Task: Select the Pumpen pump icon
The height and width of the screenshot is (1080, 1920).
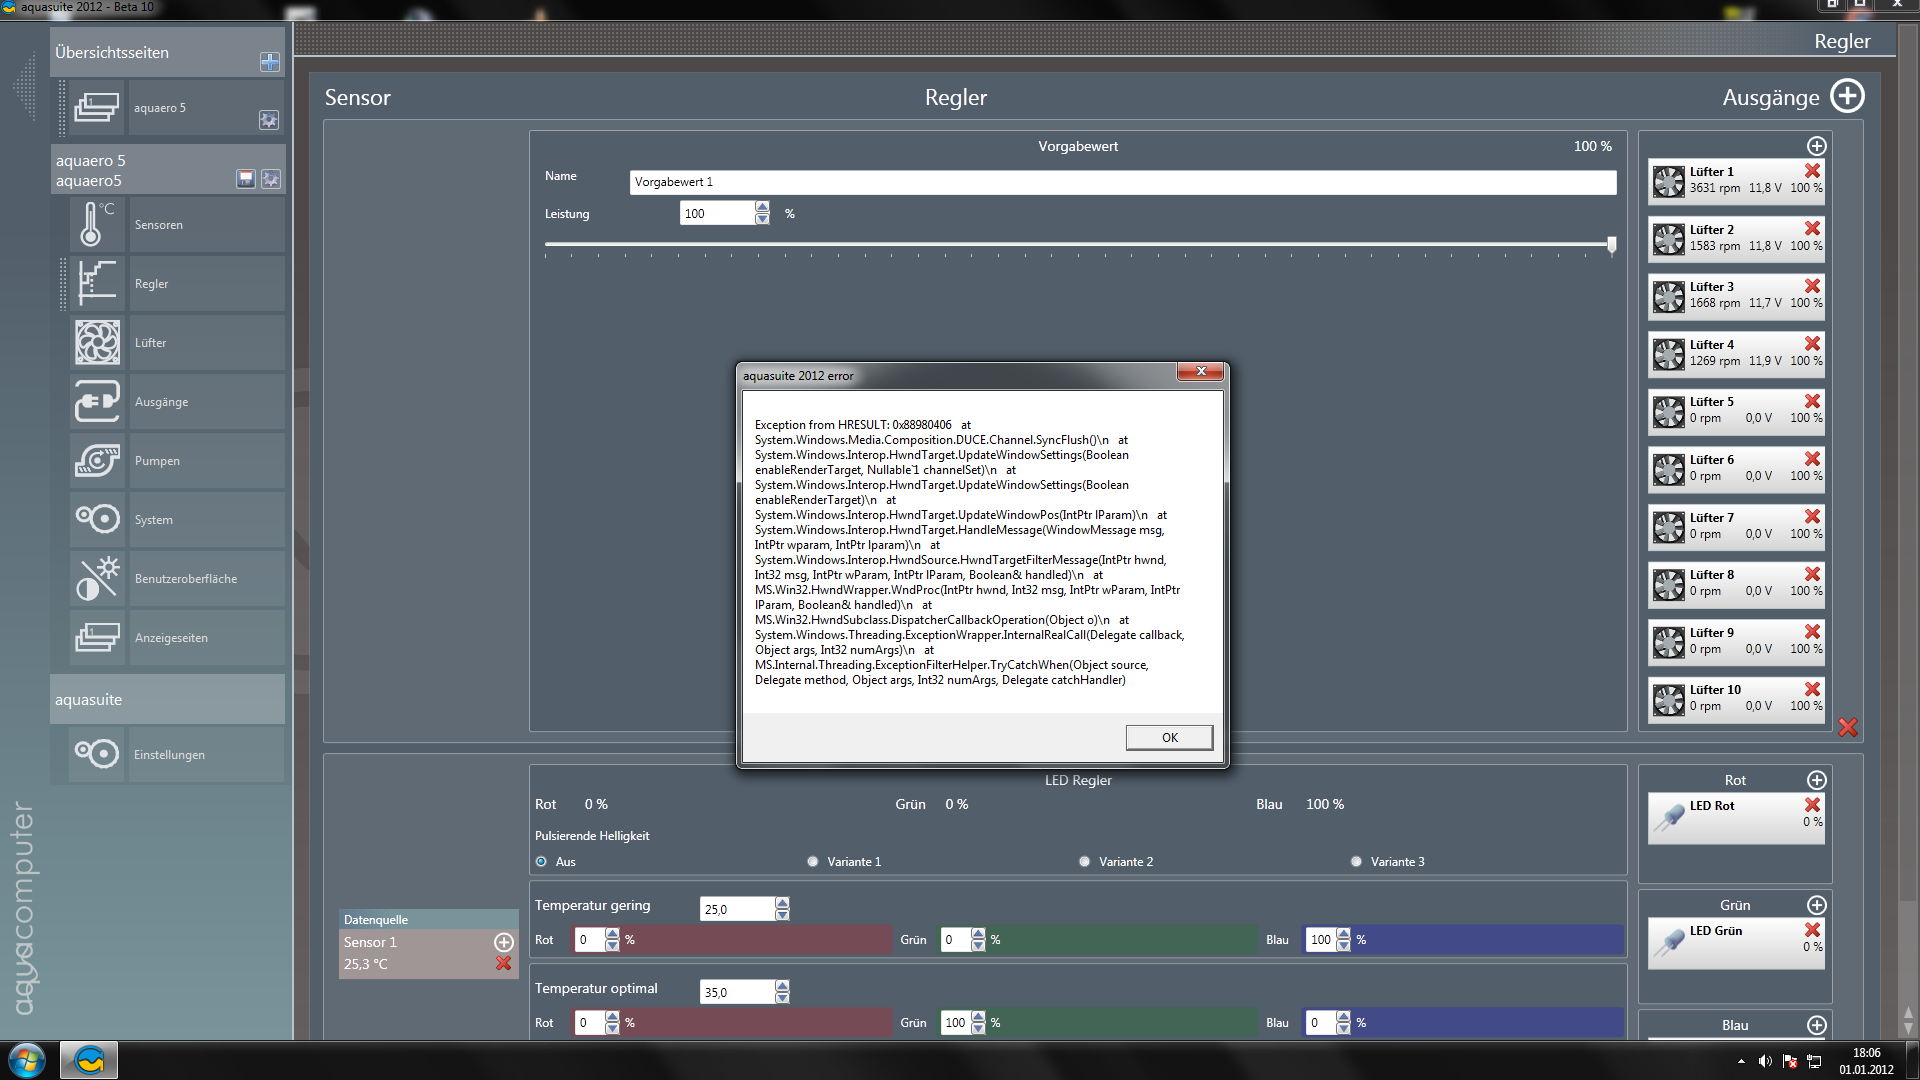Action: [96, 461]
